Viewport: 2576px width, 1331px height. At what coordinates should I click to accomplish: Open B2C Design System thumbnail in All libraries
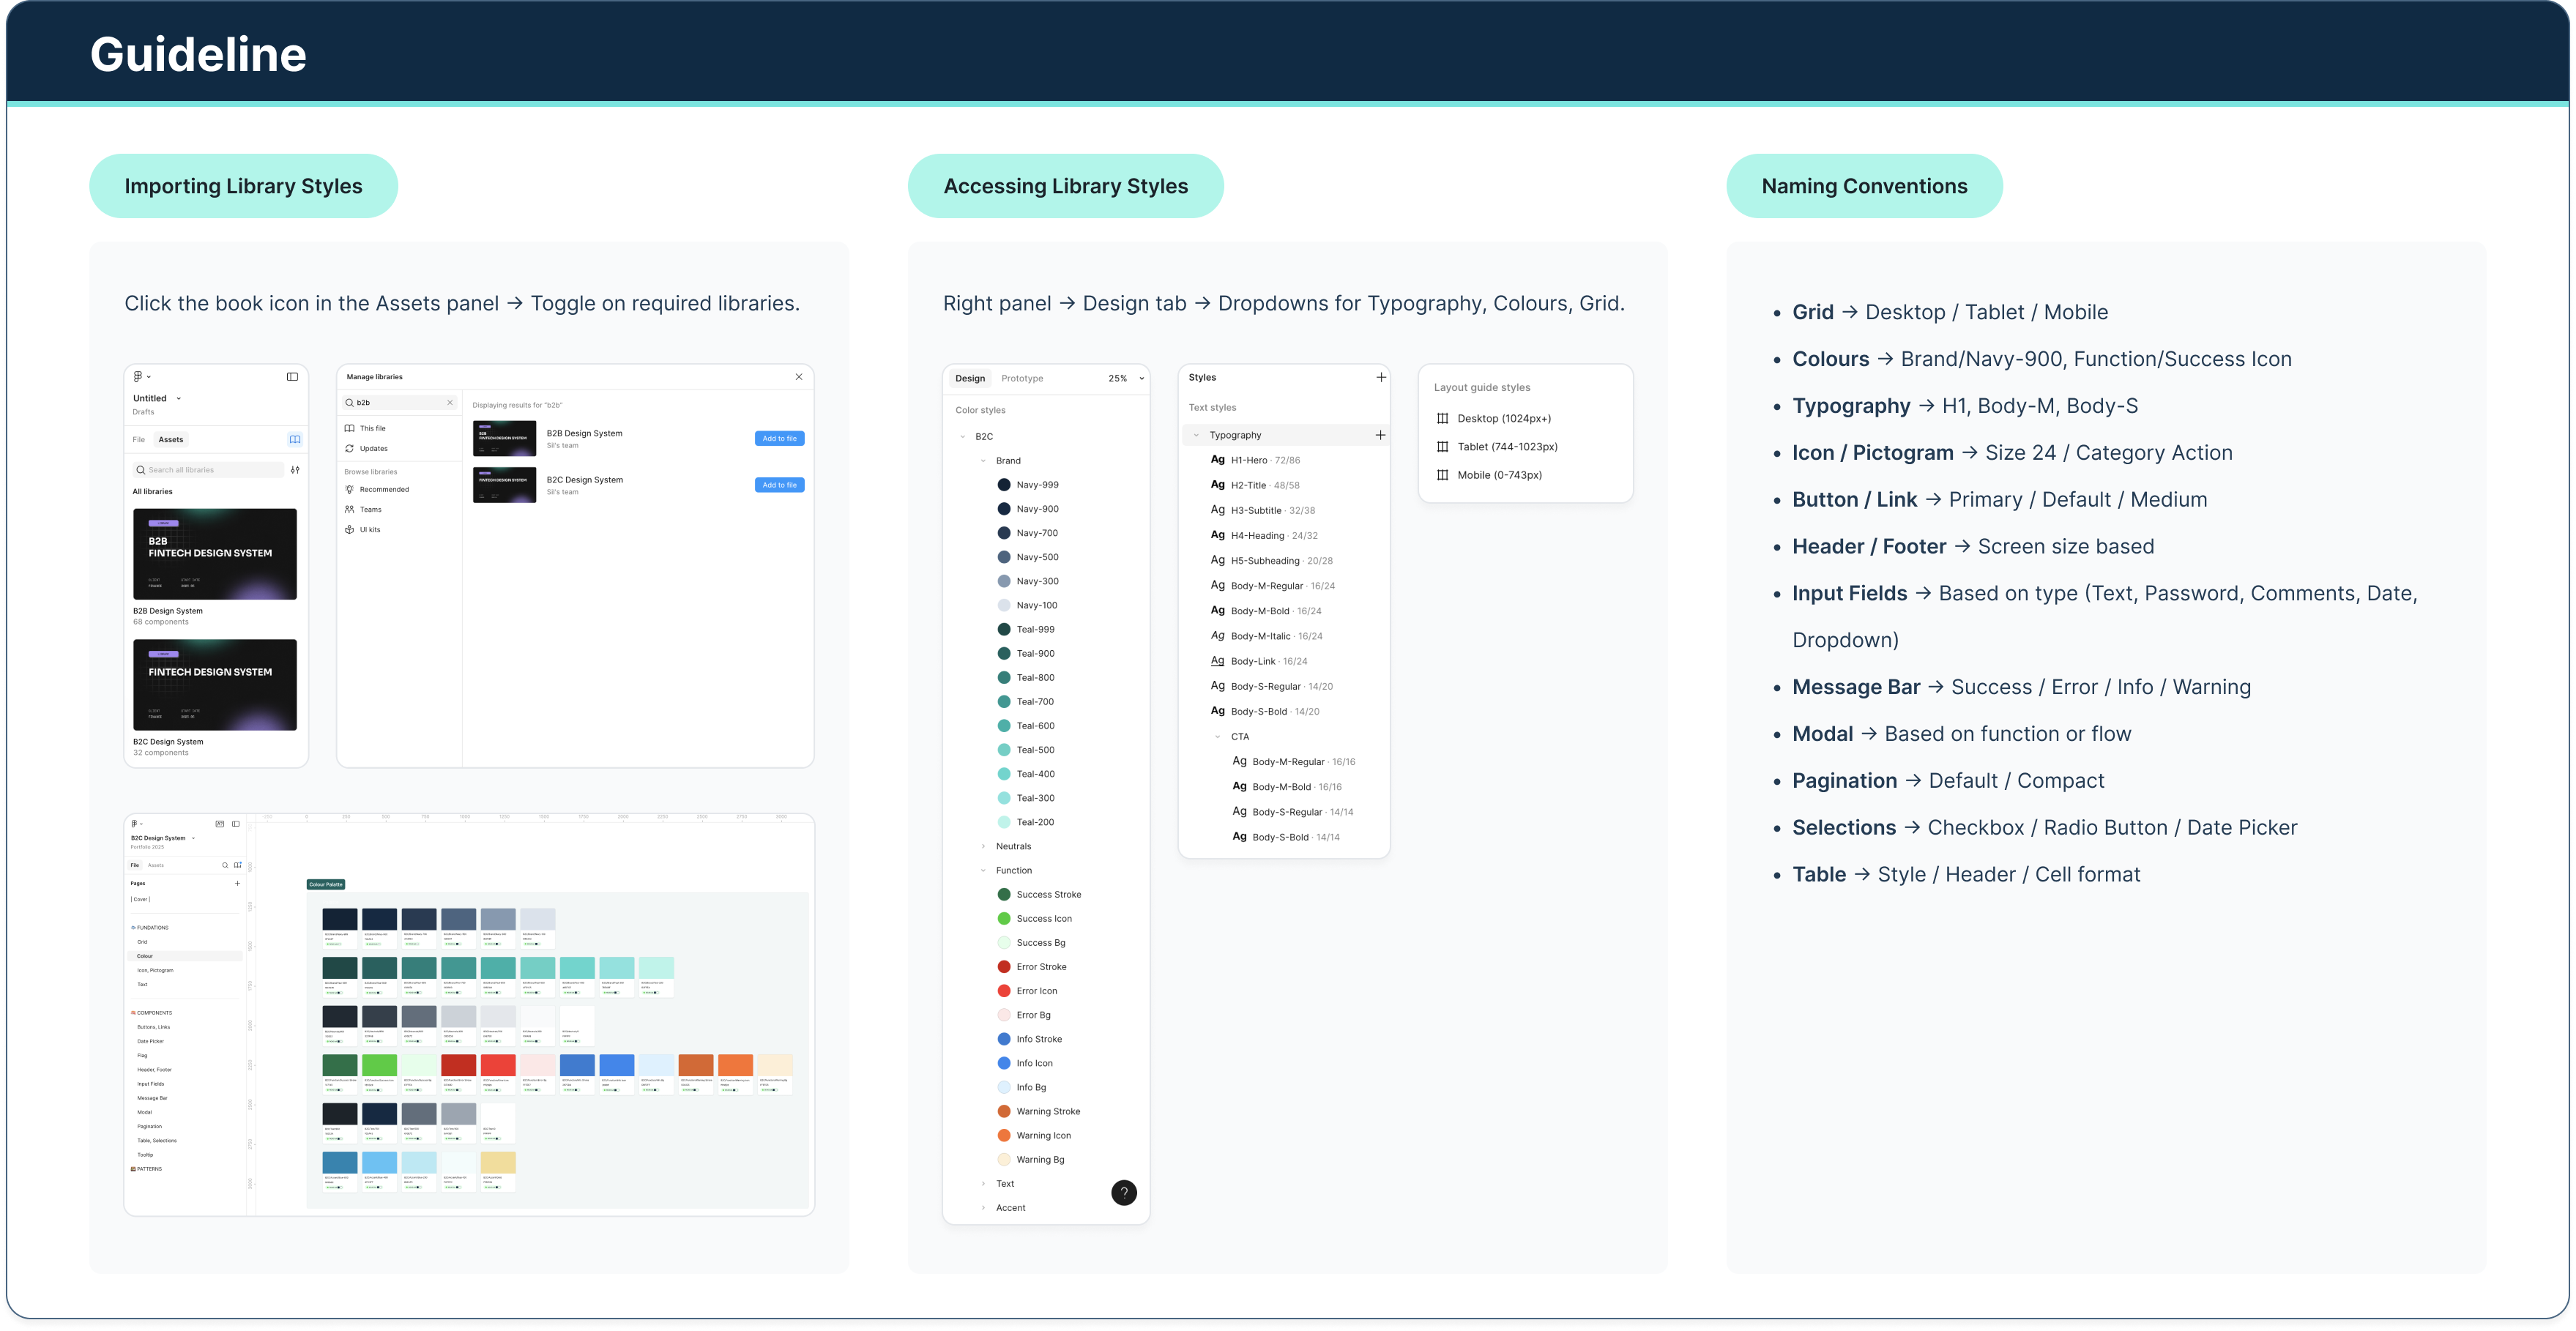click(215, 685)
